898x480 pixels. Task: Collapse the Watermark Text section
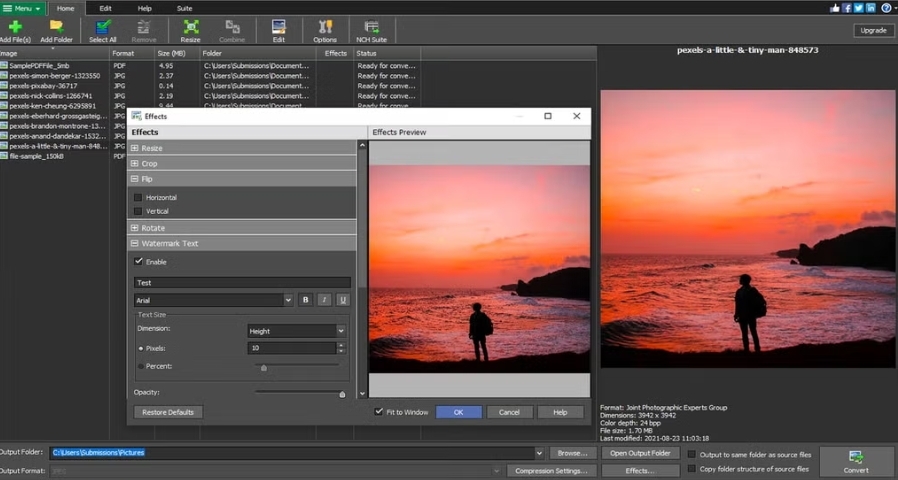135,243
